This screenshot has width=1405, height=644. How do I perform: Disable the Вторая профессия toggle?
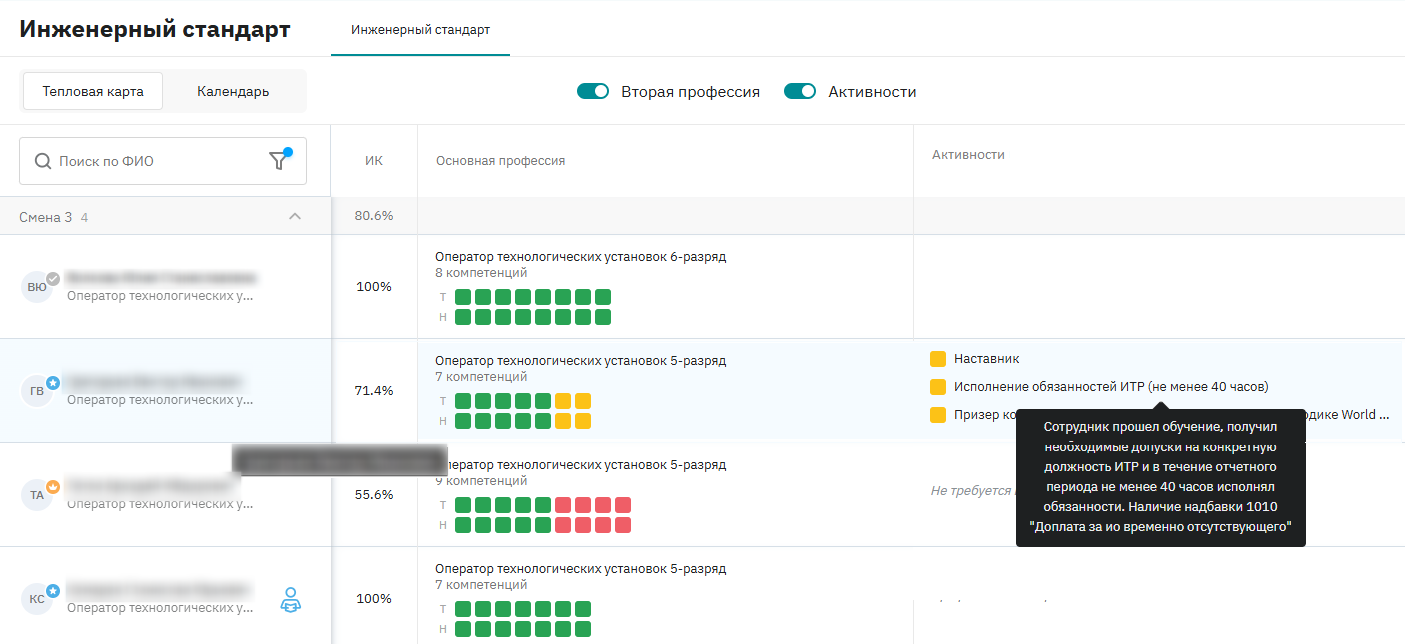(x=593, y=92)
